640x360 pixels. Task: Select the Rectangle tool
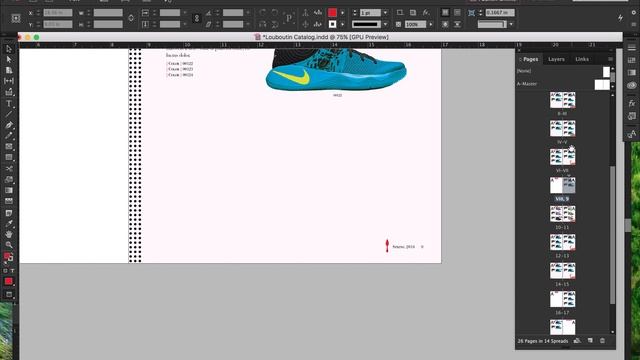(x=9, y=157)
